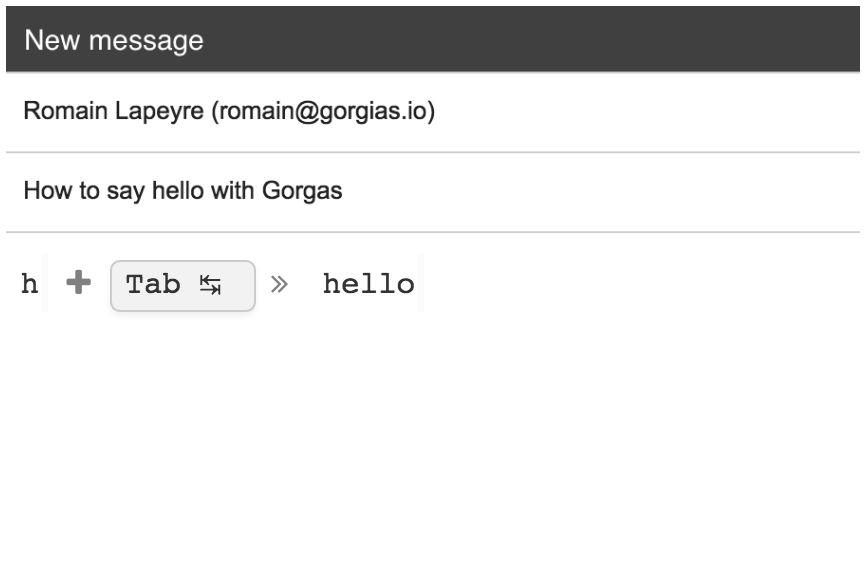The height and width of the screenshot is (562, 866).
Task: Click the blank space after the subject text
Action: [x=600, y=191]
